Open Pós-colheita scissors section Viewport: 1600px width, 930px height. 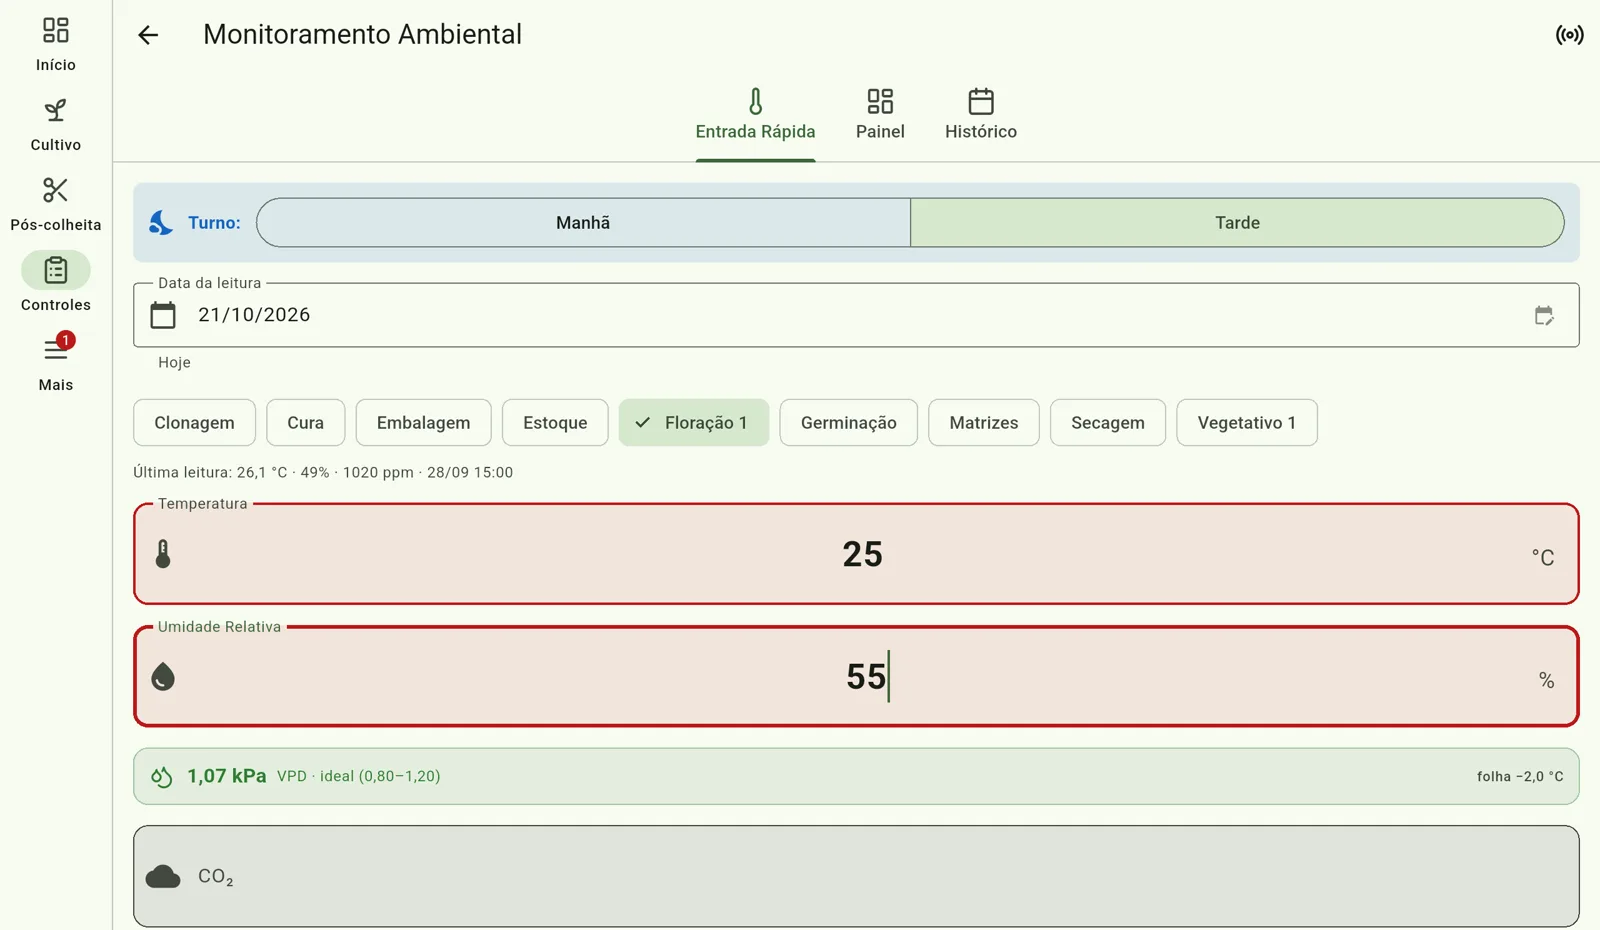[x=56, y=205]
